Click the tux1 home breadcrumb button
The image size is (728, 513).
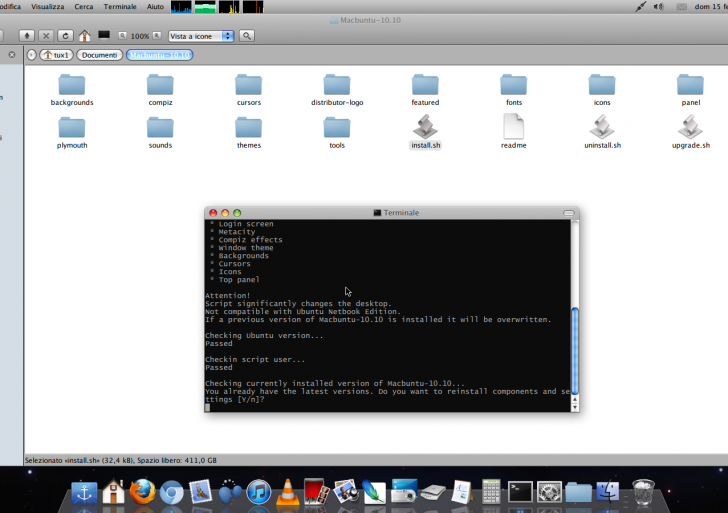click(54, 54)
